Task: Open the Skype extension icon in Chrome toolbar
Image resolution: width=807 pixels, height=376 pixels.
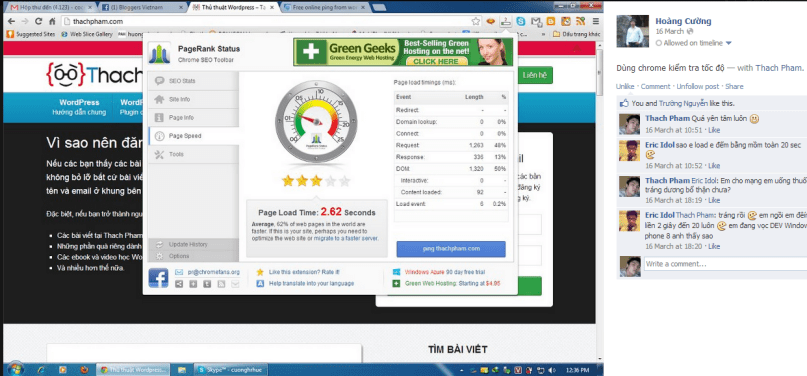Action: (x=521, y=22)
